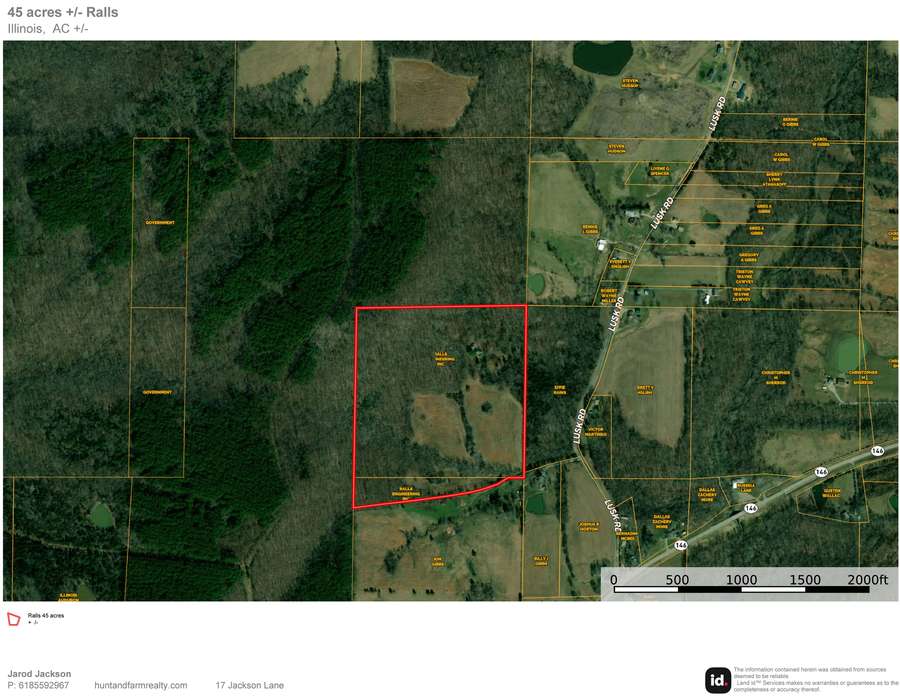This screenshot has height=696, width=900.
Task: Click the Sherry Lynn Athanasoff parcel label
Action: pos(774,180)
